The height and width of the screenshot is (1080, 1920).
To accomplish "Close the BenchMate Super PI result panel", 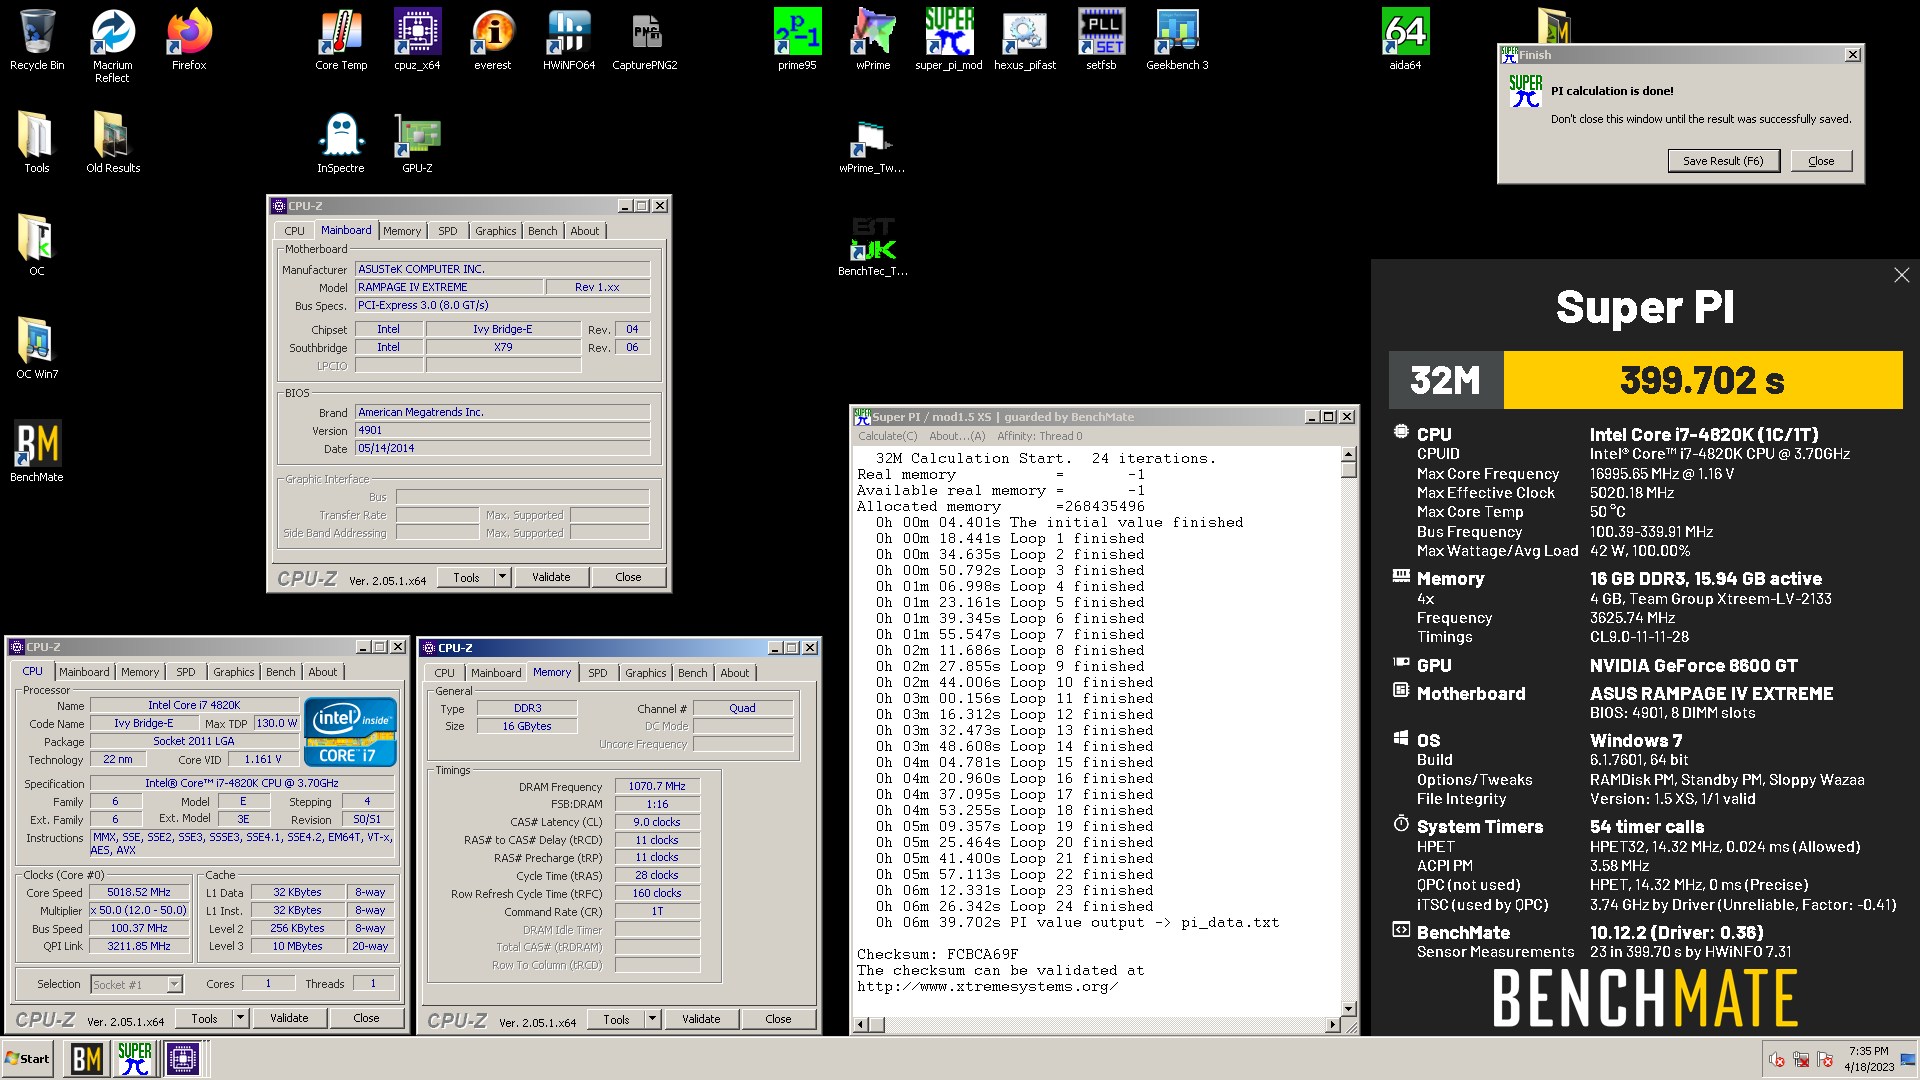I will tap(1901, 275).
